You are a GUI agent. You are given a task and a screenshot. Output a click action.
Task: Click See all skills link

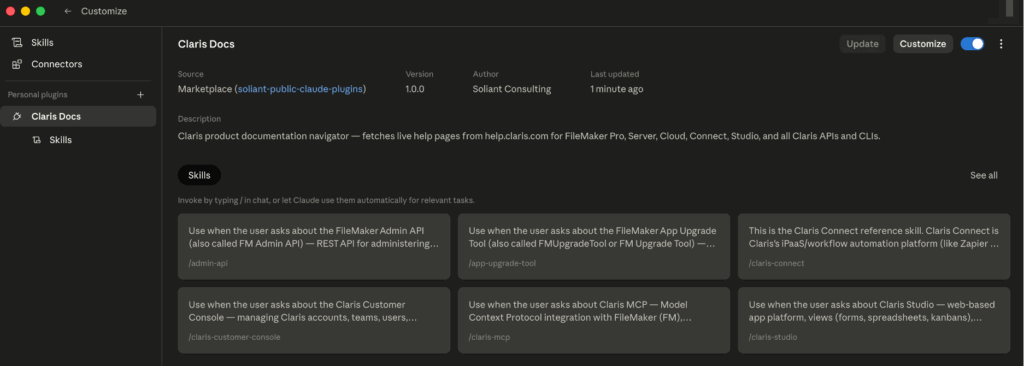coord(984,175)
